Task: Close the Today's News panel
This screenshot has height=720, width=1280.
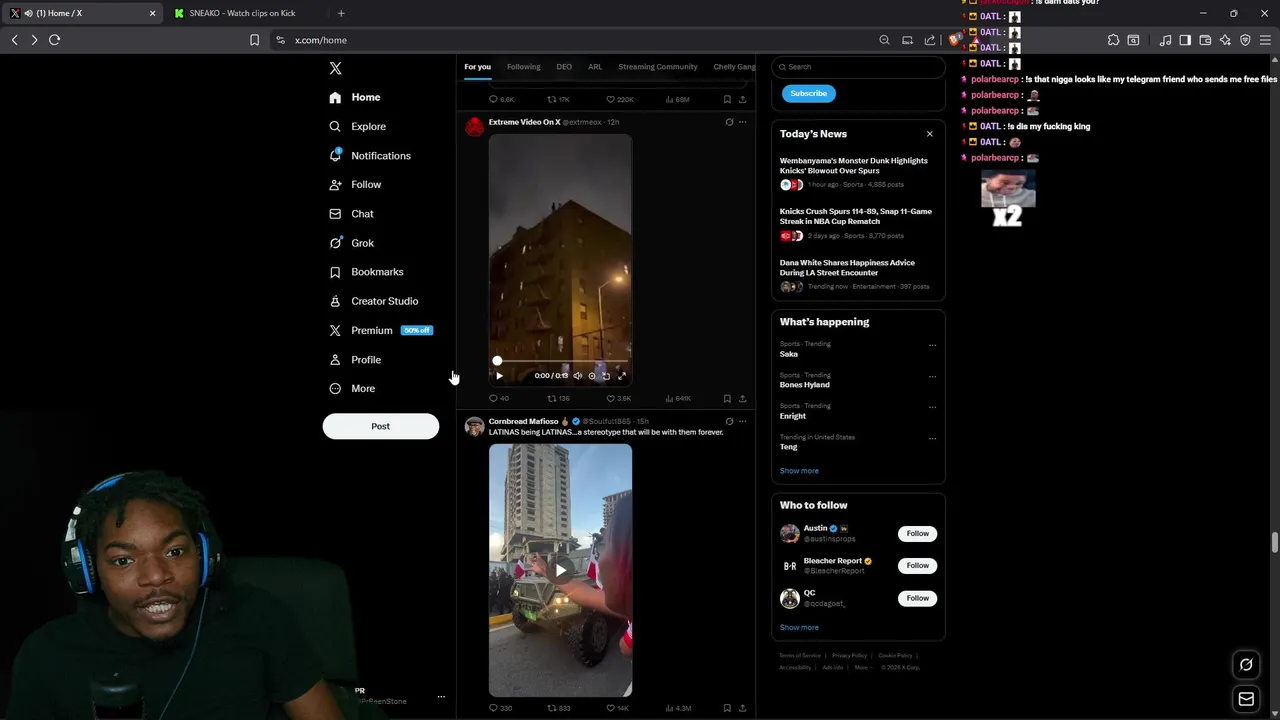Action: coord(929,134)
